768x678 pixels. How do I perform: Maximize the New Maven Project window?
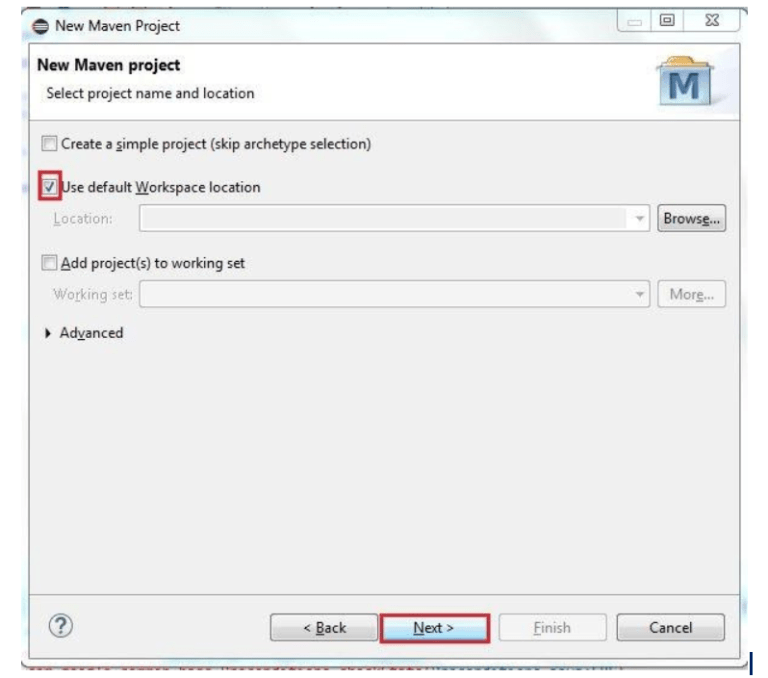click(667, 21)
